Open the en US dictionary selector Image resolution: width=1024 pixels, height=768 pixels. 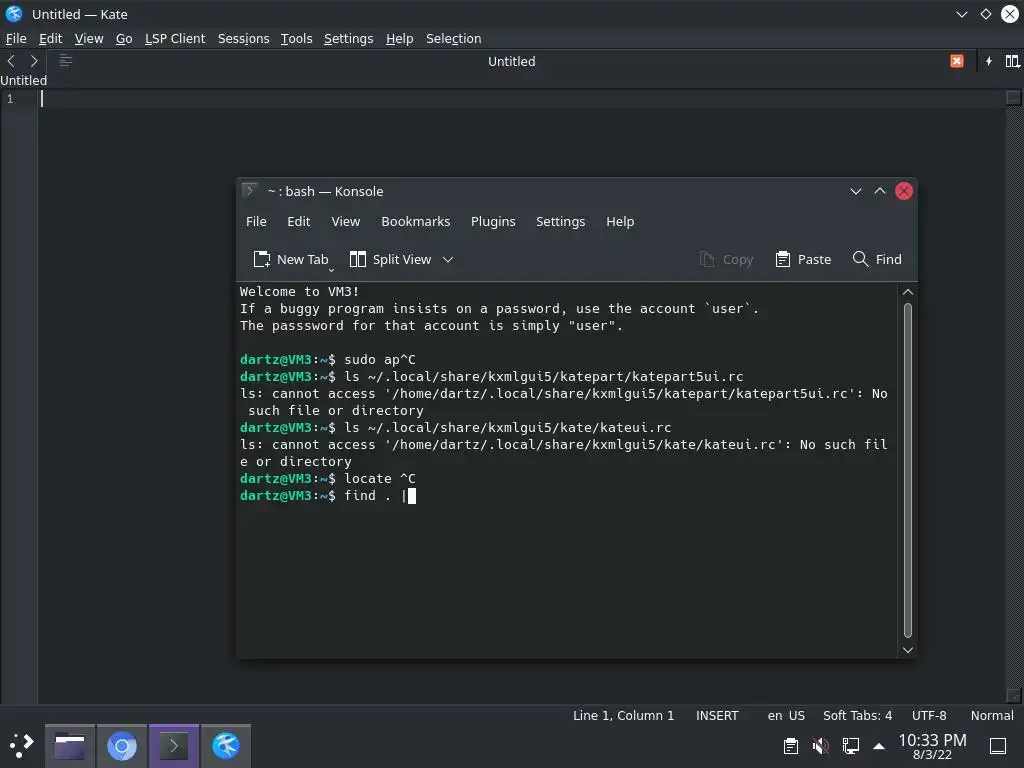coord(786,715)
